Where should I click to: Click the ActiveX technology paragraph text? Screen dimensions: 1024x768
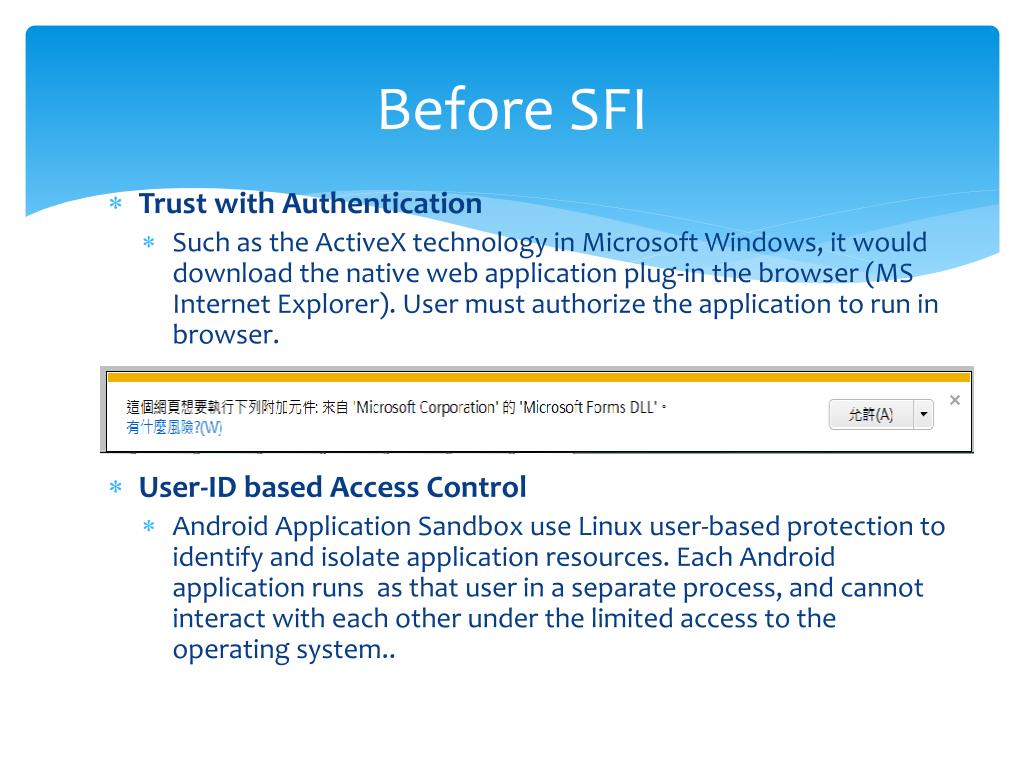click(555, 288)
